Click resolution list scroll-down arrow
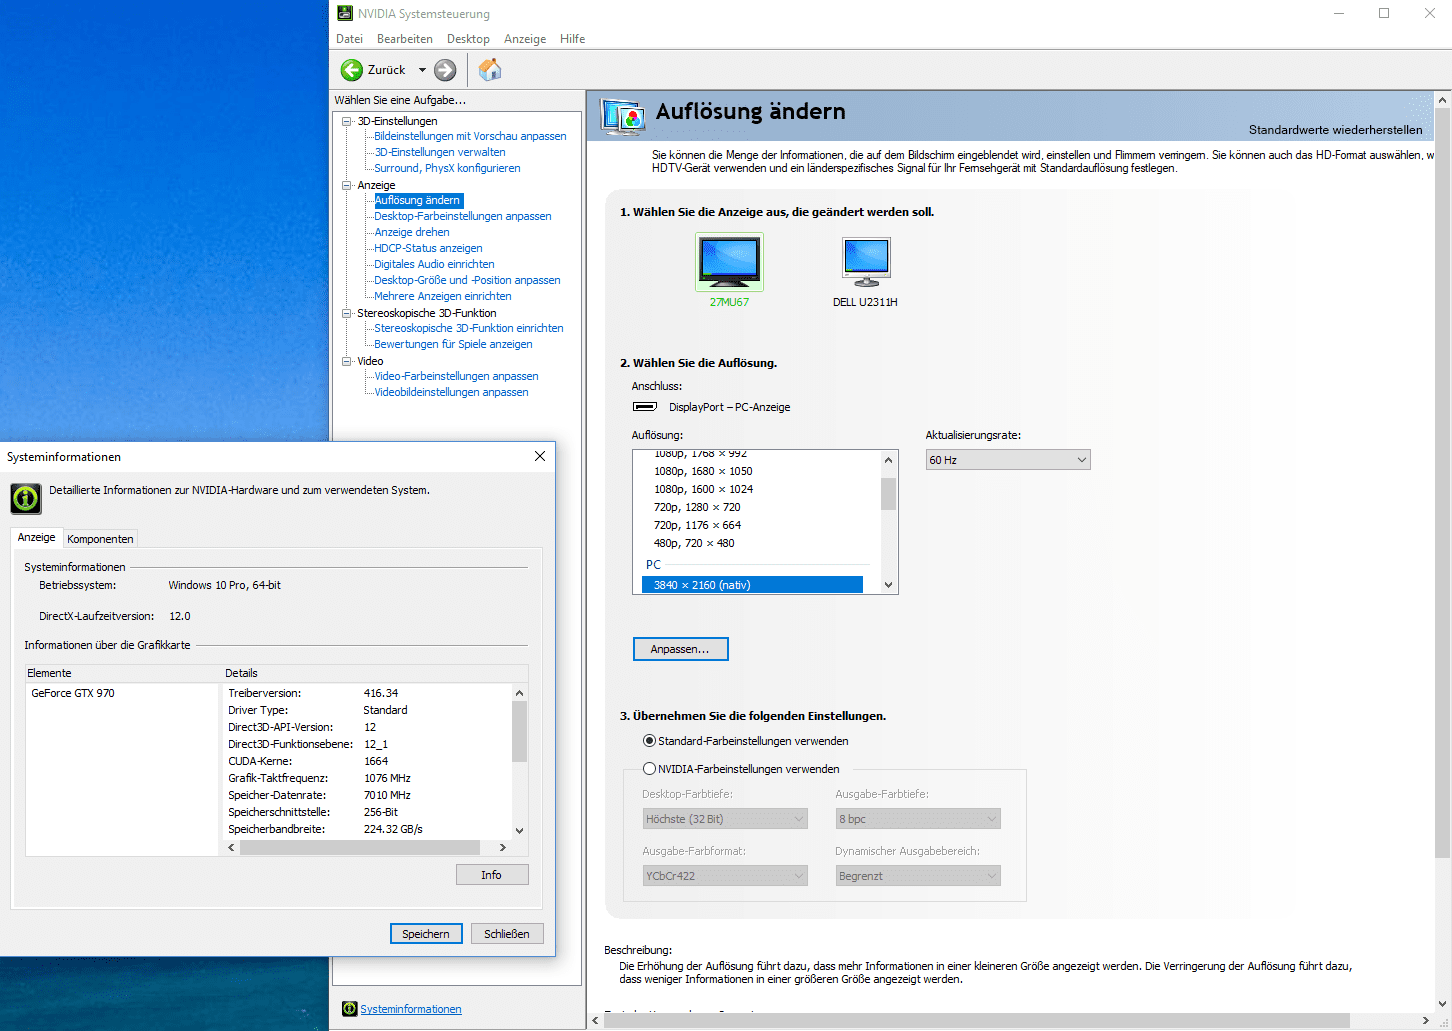Screen dimensions: 1452x1031 pyautogui.click(x=888, y=585)
